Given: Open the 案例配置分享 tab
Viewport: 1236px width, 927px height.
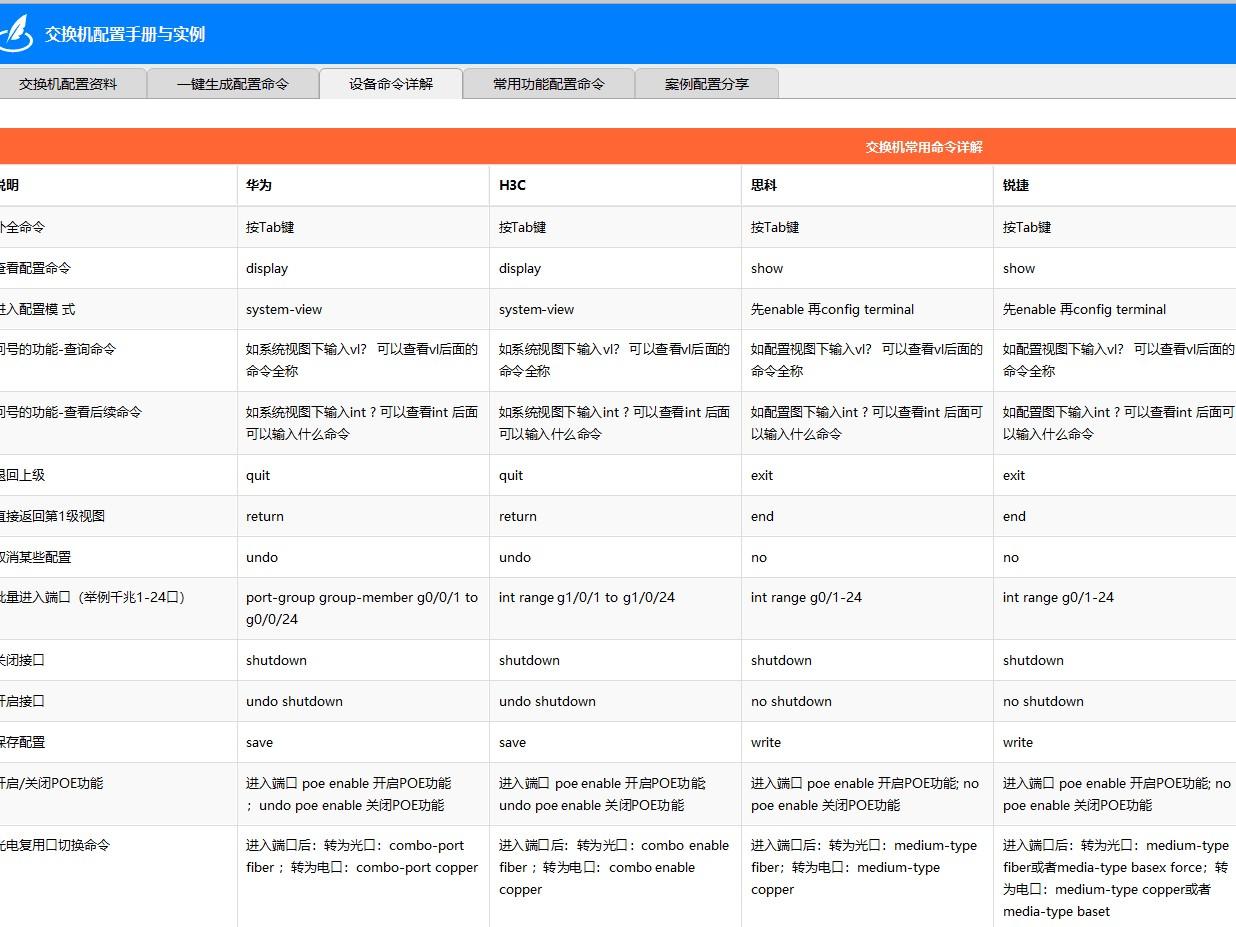Looking at the screenshot, I should pyautogui.click(x=706, y=84).
